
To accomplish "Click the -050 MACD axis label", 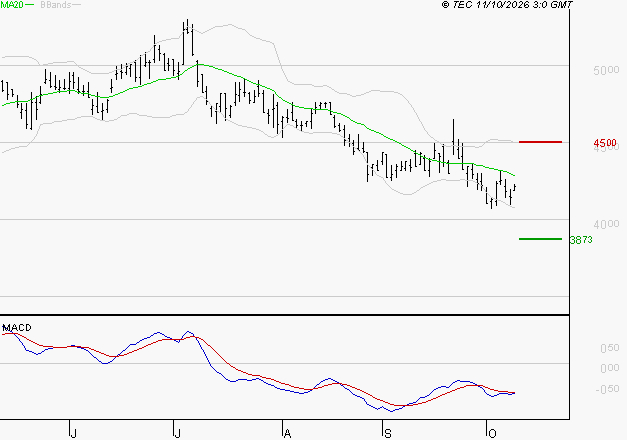I will (607, 389).
